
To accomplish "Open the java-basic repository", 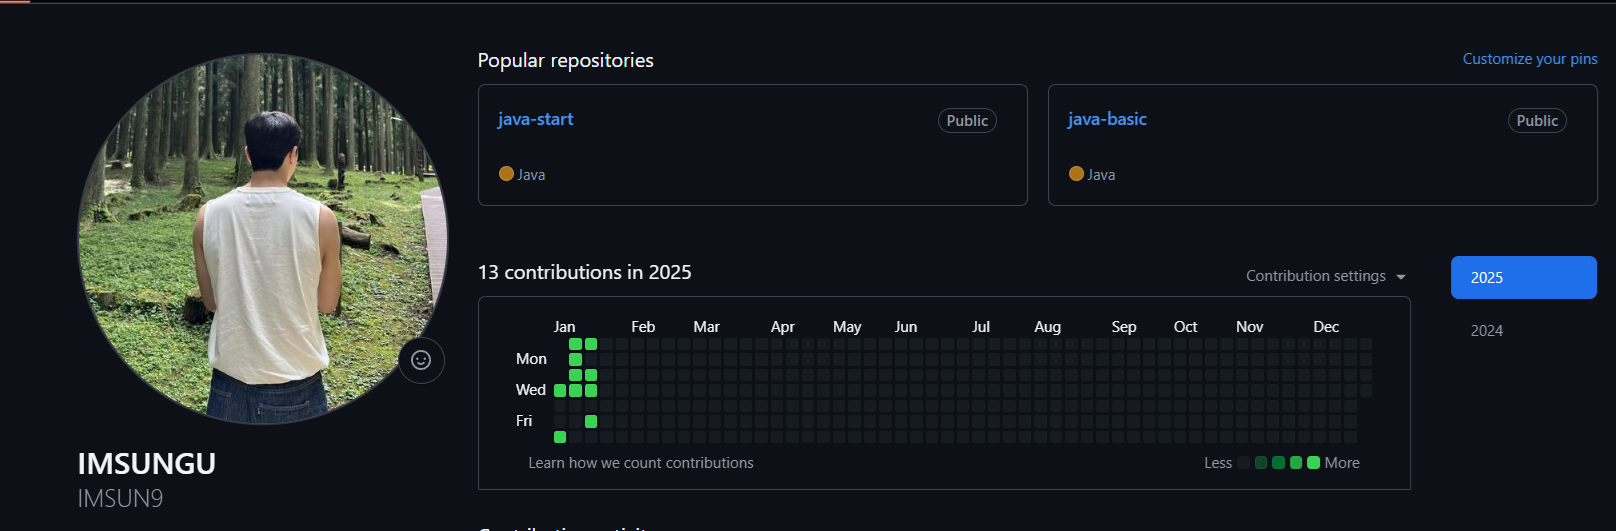I will pyautogui.click(x=1106, y=119).
